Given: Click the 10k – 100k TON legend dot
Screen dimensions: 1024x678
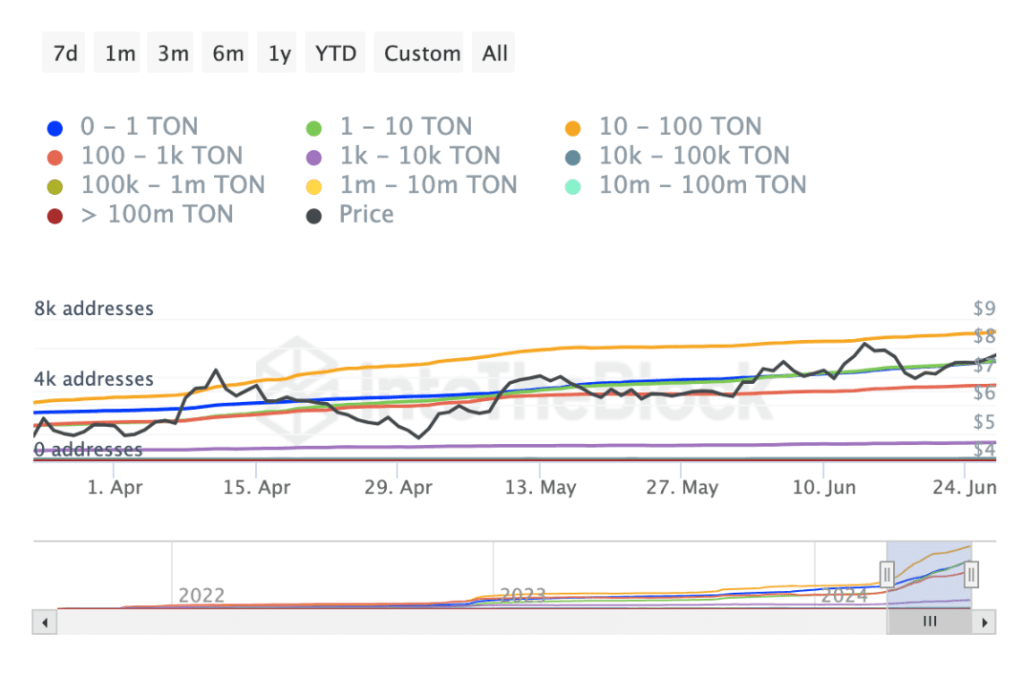Looking at the screenshot, I should tap(573, 157).
